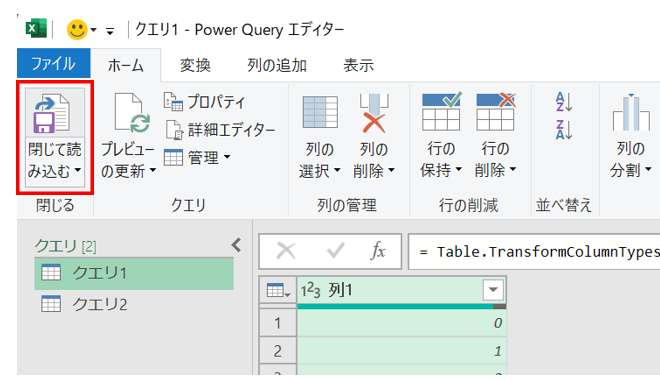Select クエリ2 in the queries list
Viewport: 660px width, 380px height.
pyautogui.click(x=134, y=304)
